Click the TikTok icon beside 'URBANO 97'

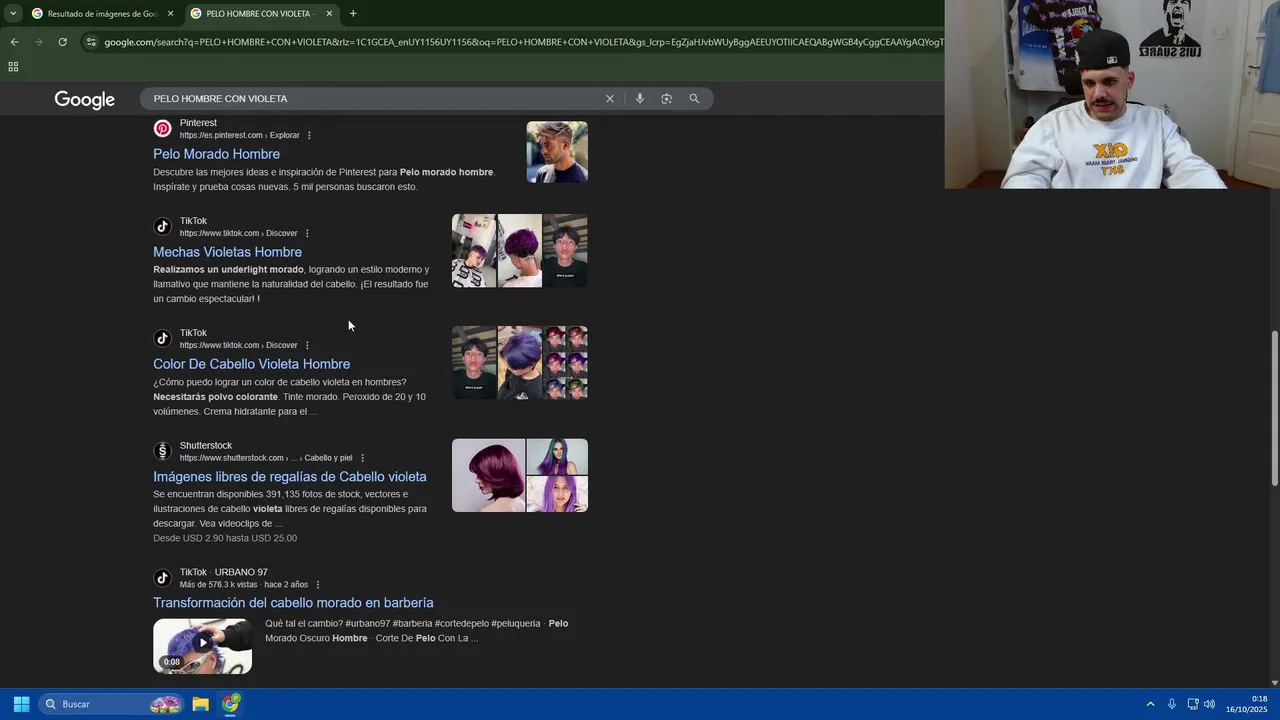pos(162,578)
